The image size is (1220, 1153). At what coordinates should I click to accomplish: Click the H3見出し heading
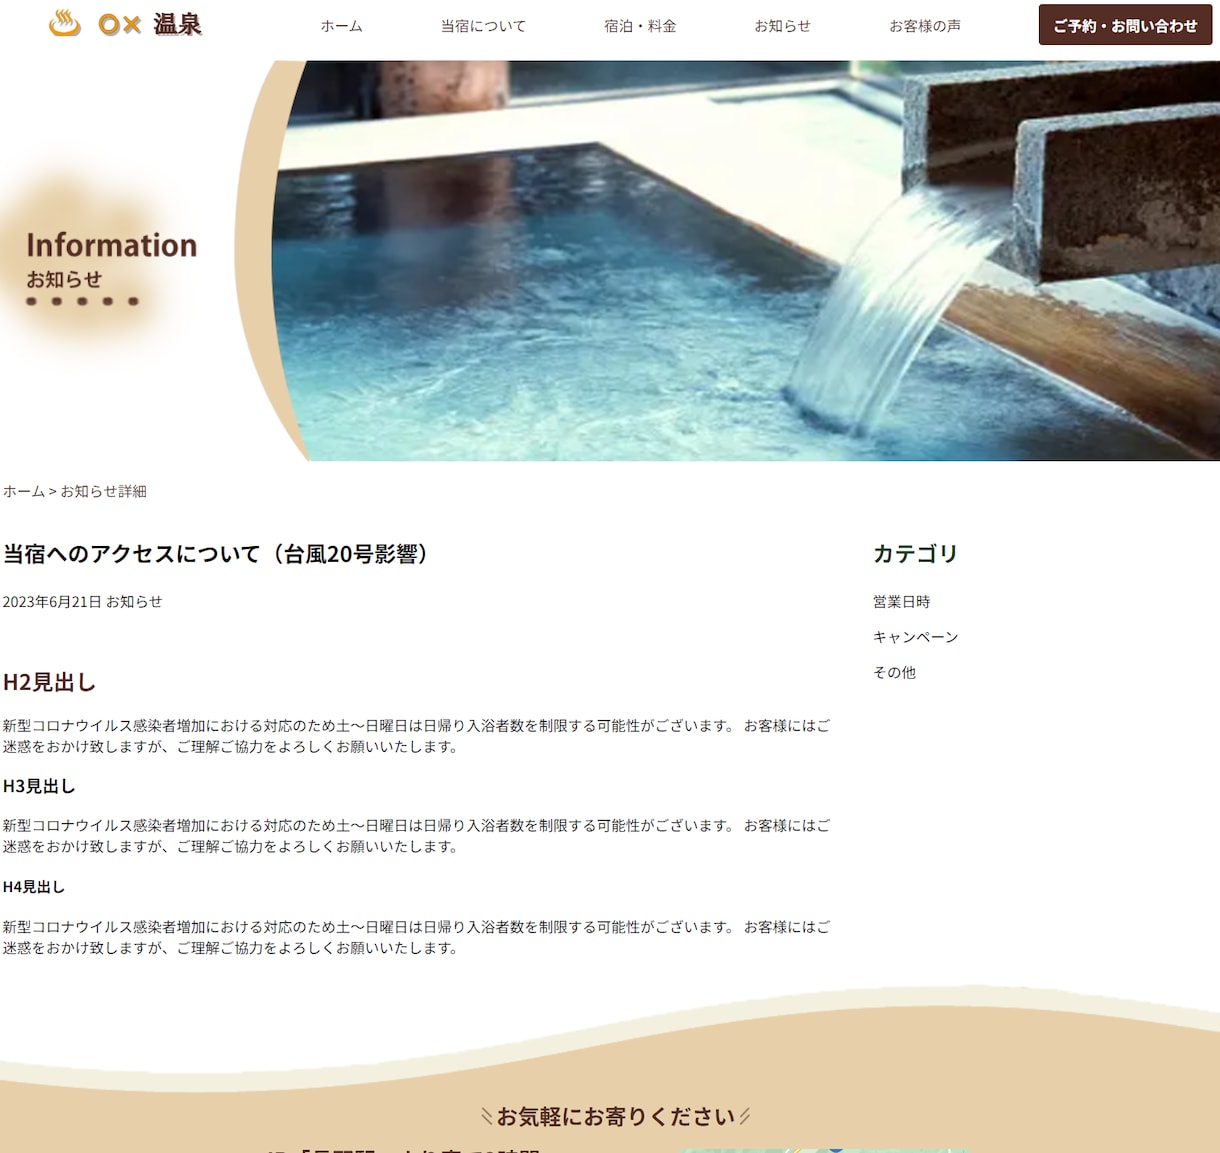[39, 786]
